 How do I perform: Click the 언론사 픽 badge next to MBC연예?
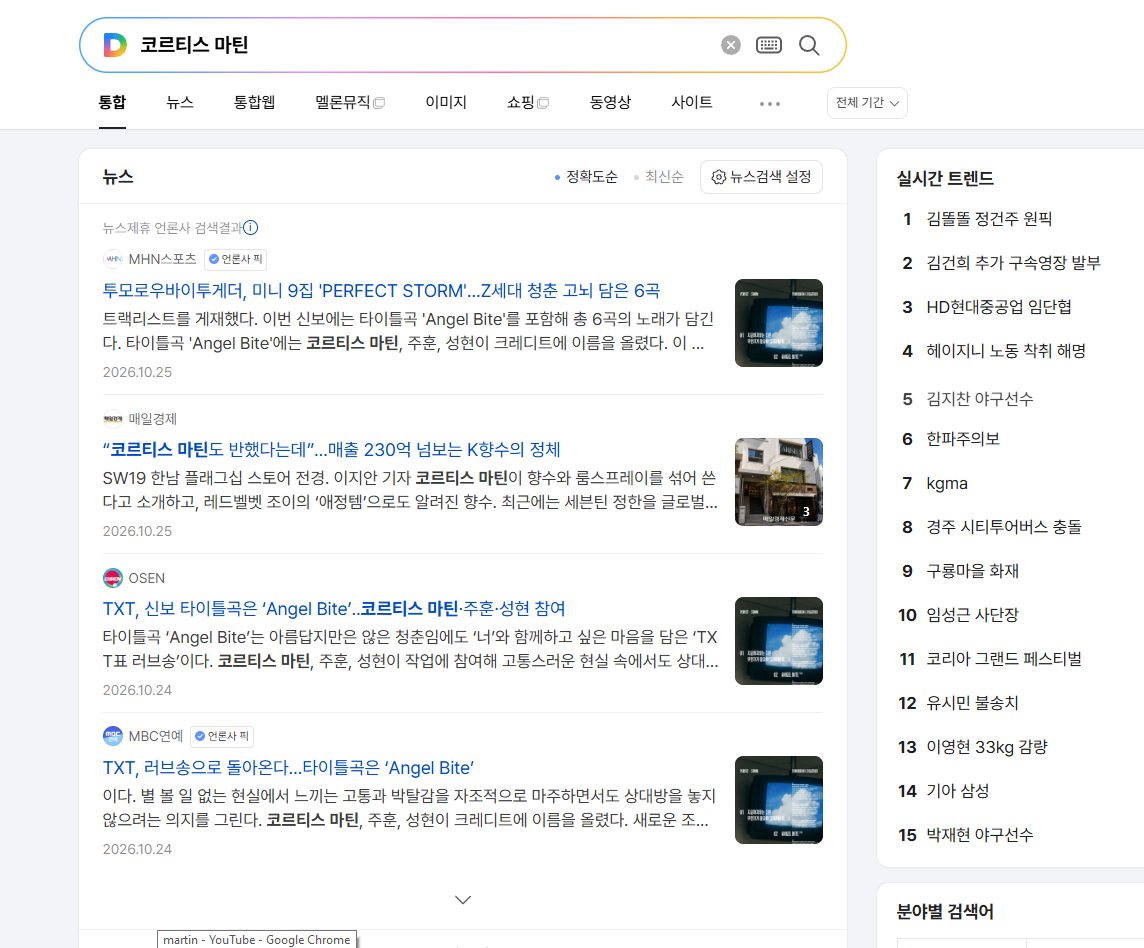222,736
